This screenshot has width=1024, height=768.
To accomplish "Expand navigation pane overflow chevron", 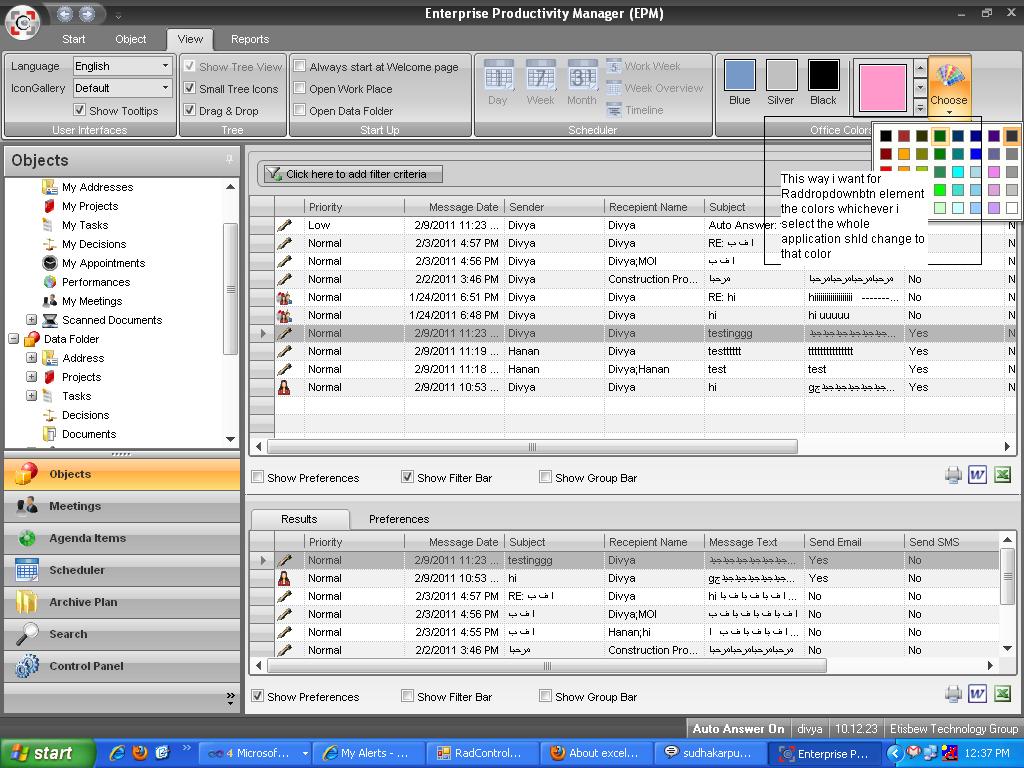I will [231, 698].
